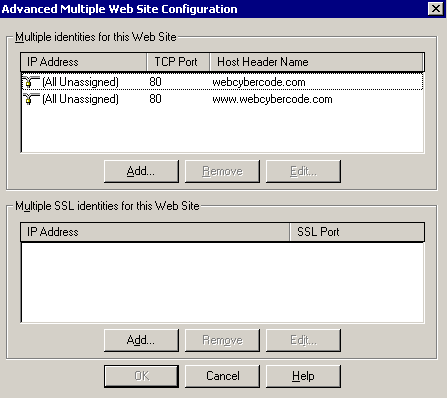The image size is (447, 398).
Task: Click the TCP port 80 value in www.webcybercode.com row
Action: (155, 99)
